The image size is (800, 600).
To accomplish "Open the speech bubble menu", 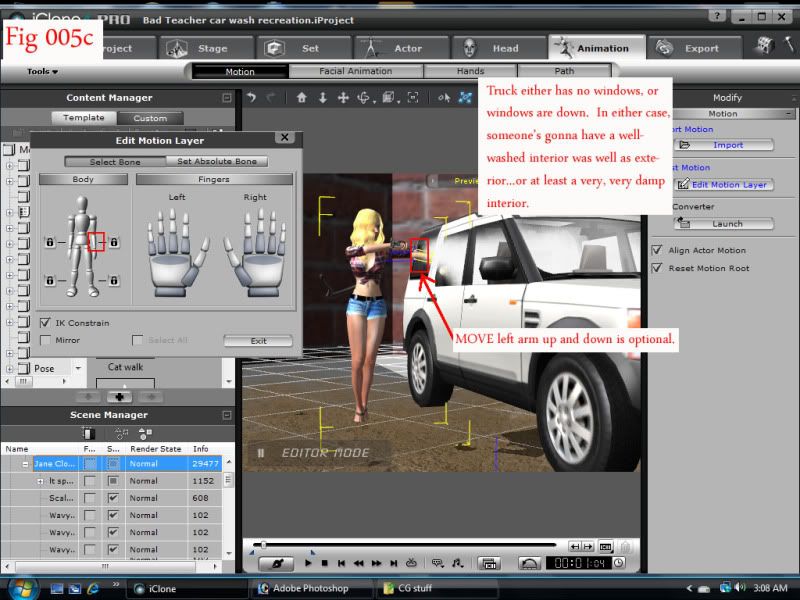I will 437,563.
